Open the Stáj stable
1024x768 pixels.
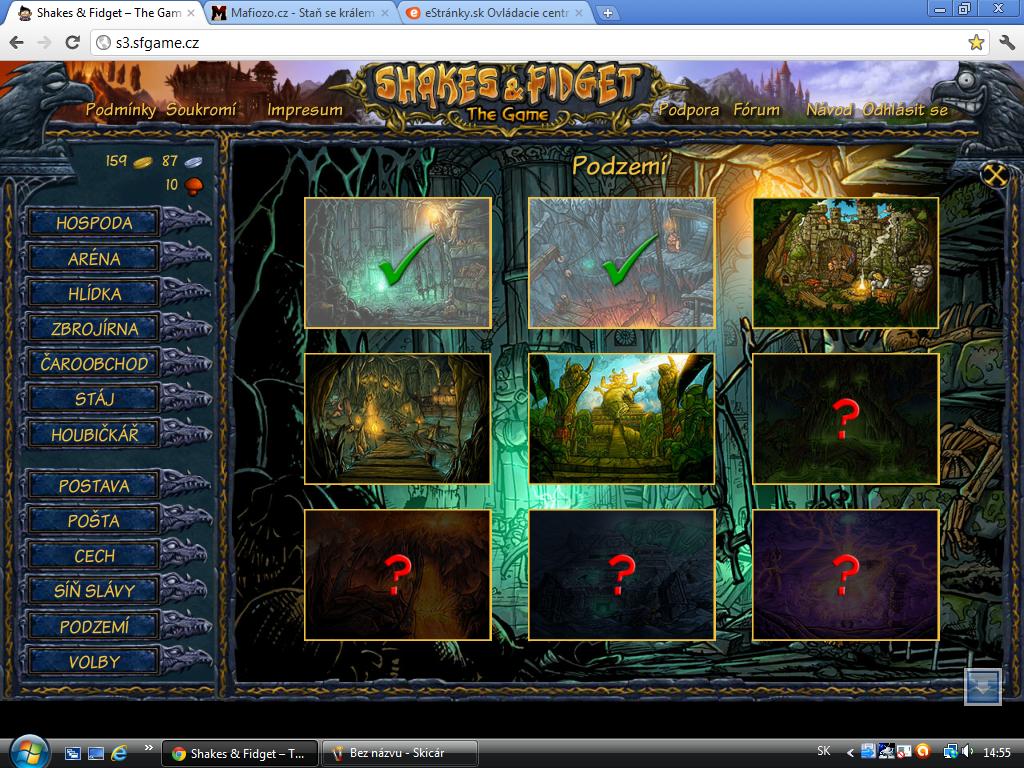(93, 398)
